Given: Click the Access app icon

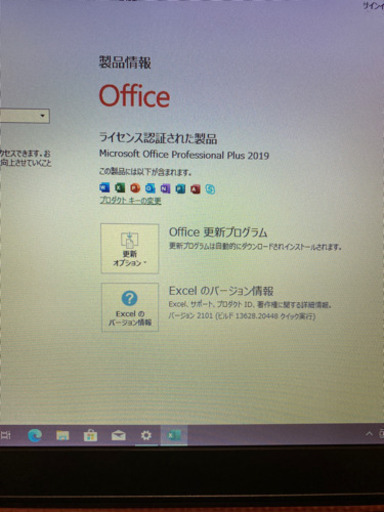Looking at the screenshot, I should [195, 189].
